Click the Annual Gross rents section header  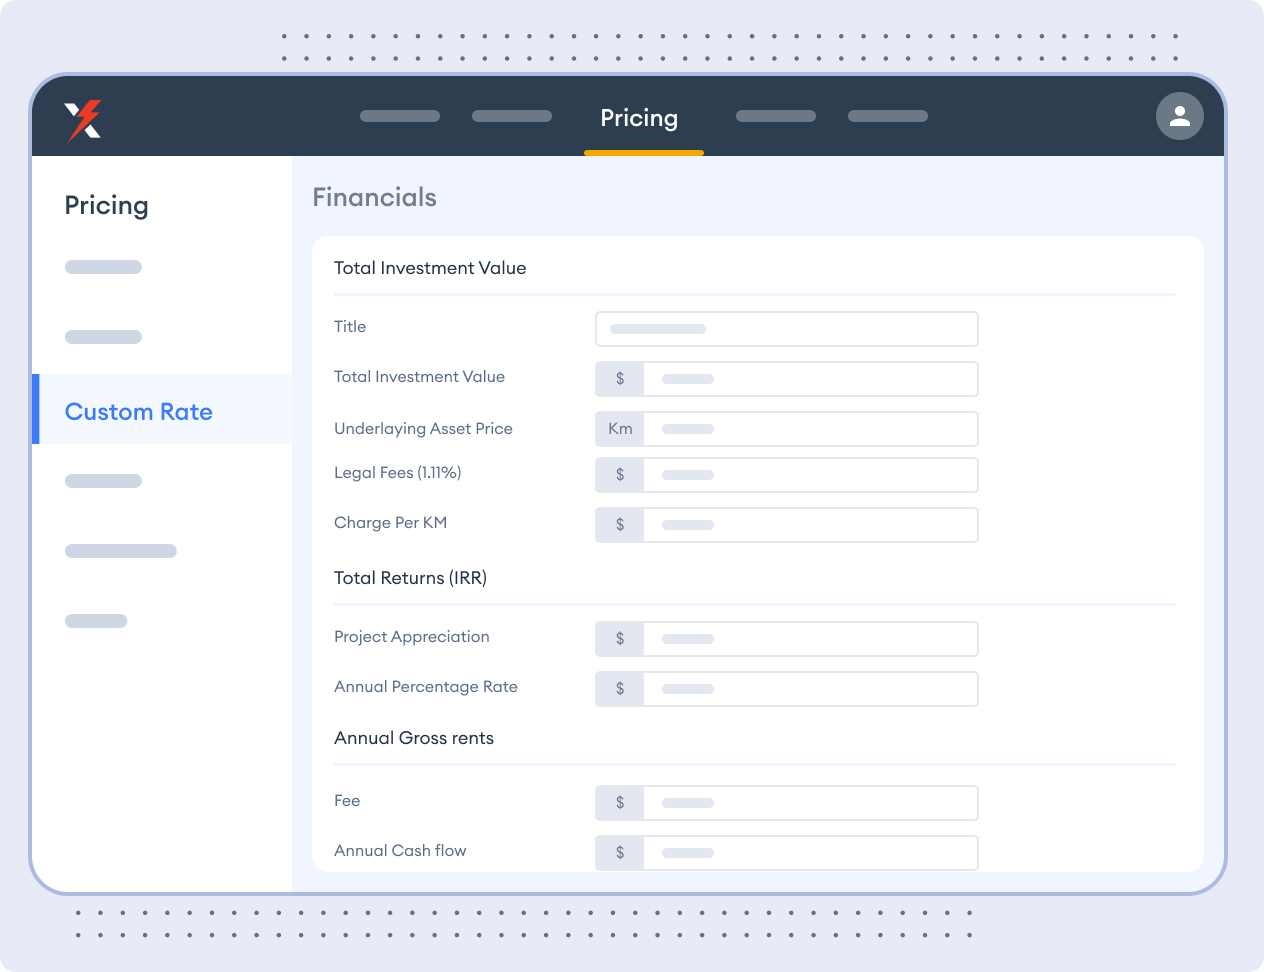413,738
